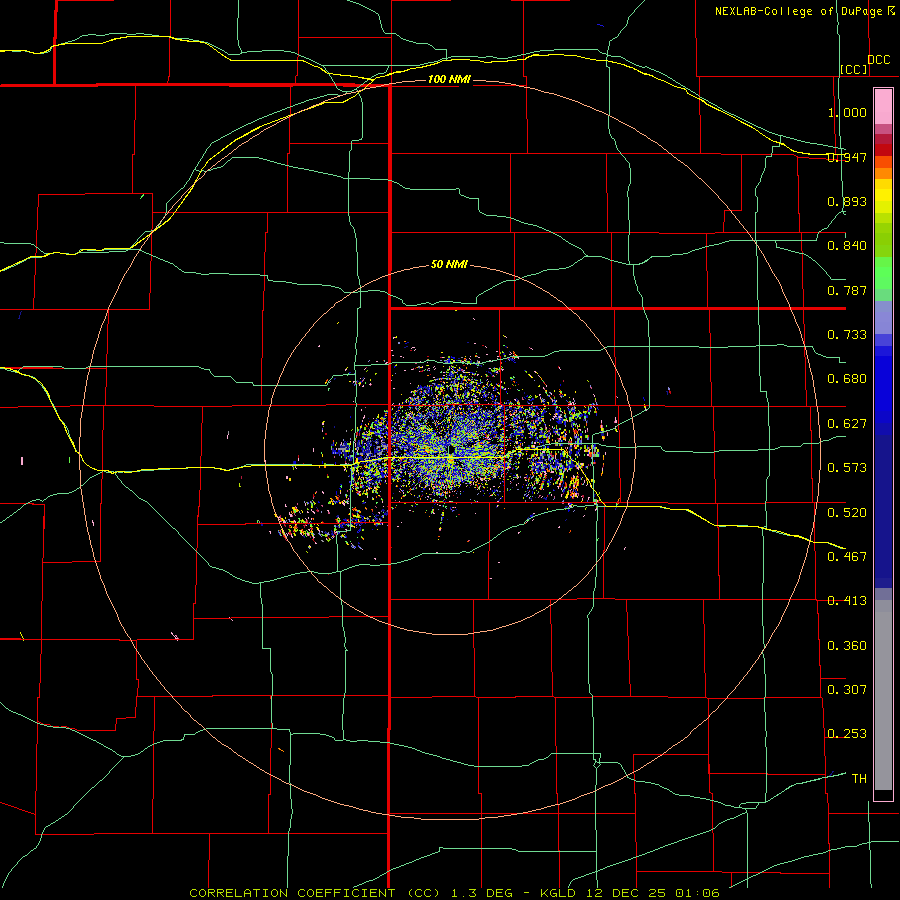Click the [CC] label above the color bar

tap(854, 69)
